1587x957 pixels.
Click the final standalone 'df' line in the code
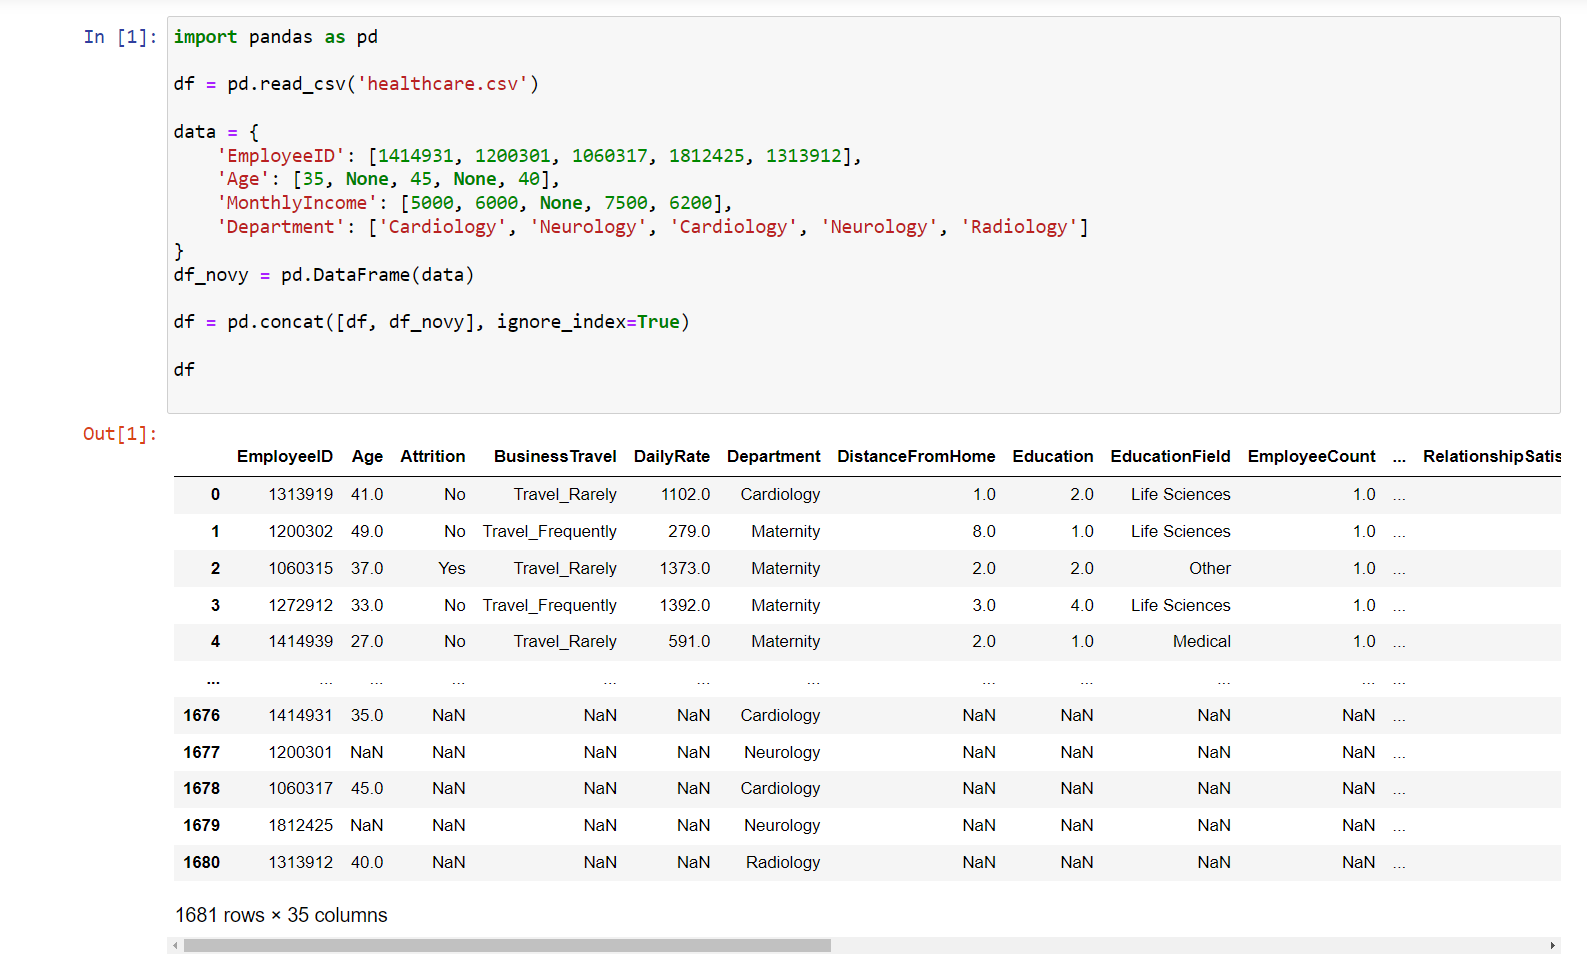point(184,370)
